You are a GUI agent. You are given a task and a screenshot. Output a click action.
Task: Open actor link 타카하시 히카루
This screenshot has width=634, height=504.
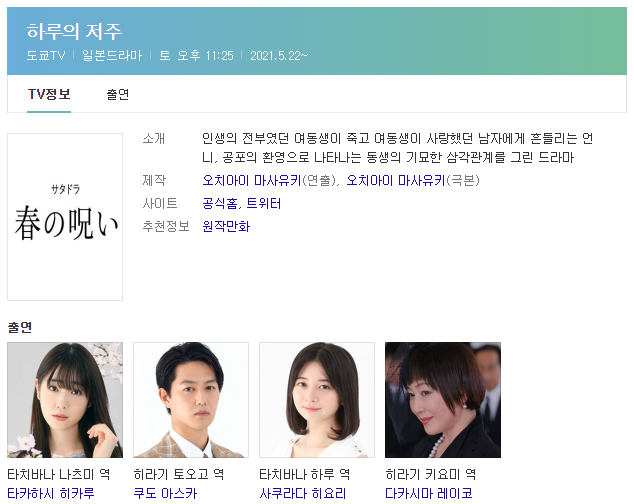click(x=51, y=493)
